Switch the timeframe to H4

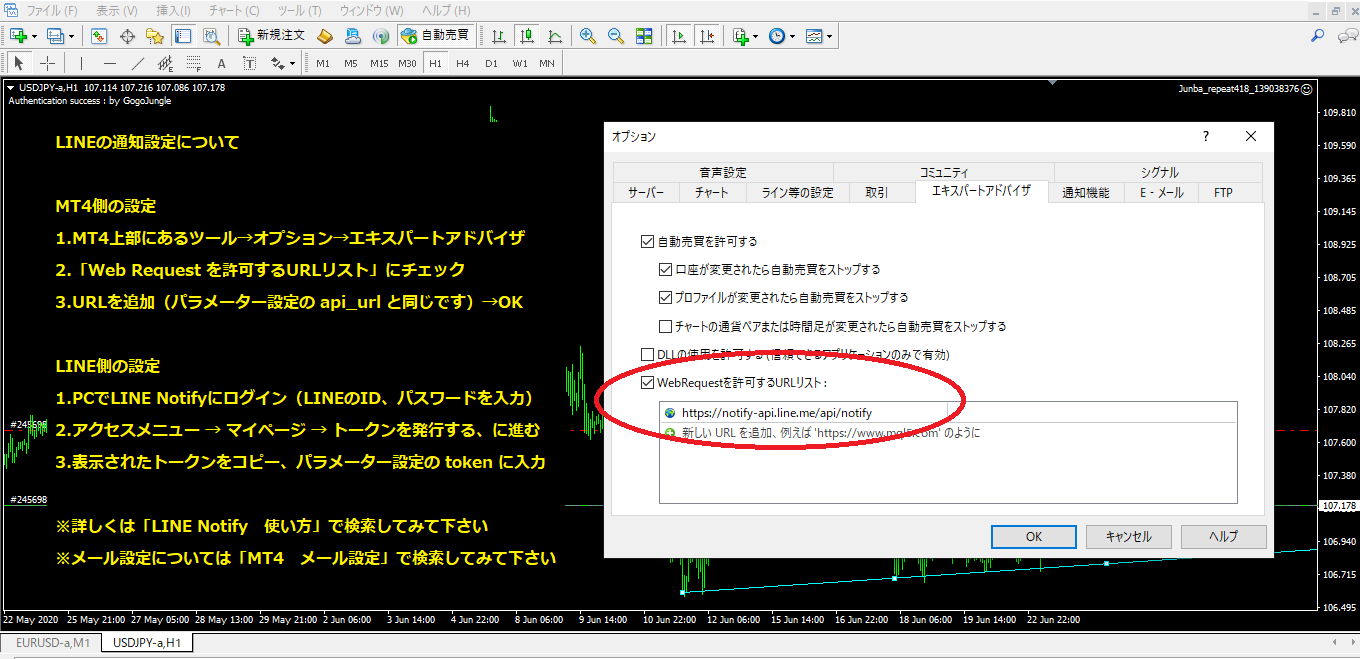pyautogui.click(x=463, y=63)
